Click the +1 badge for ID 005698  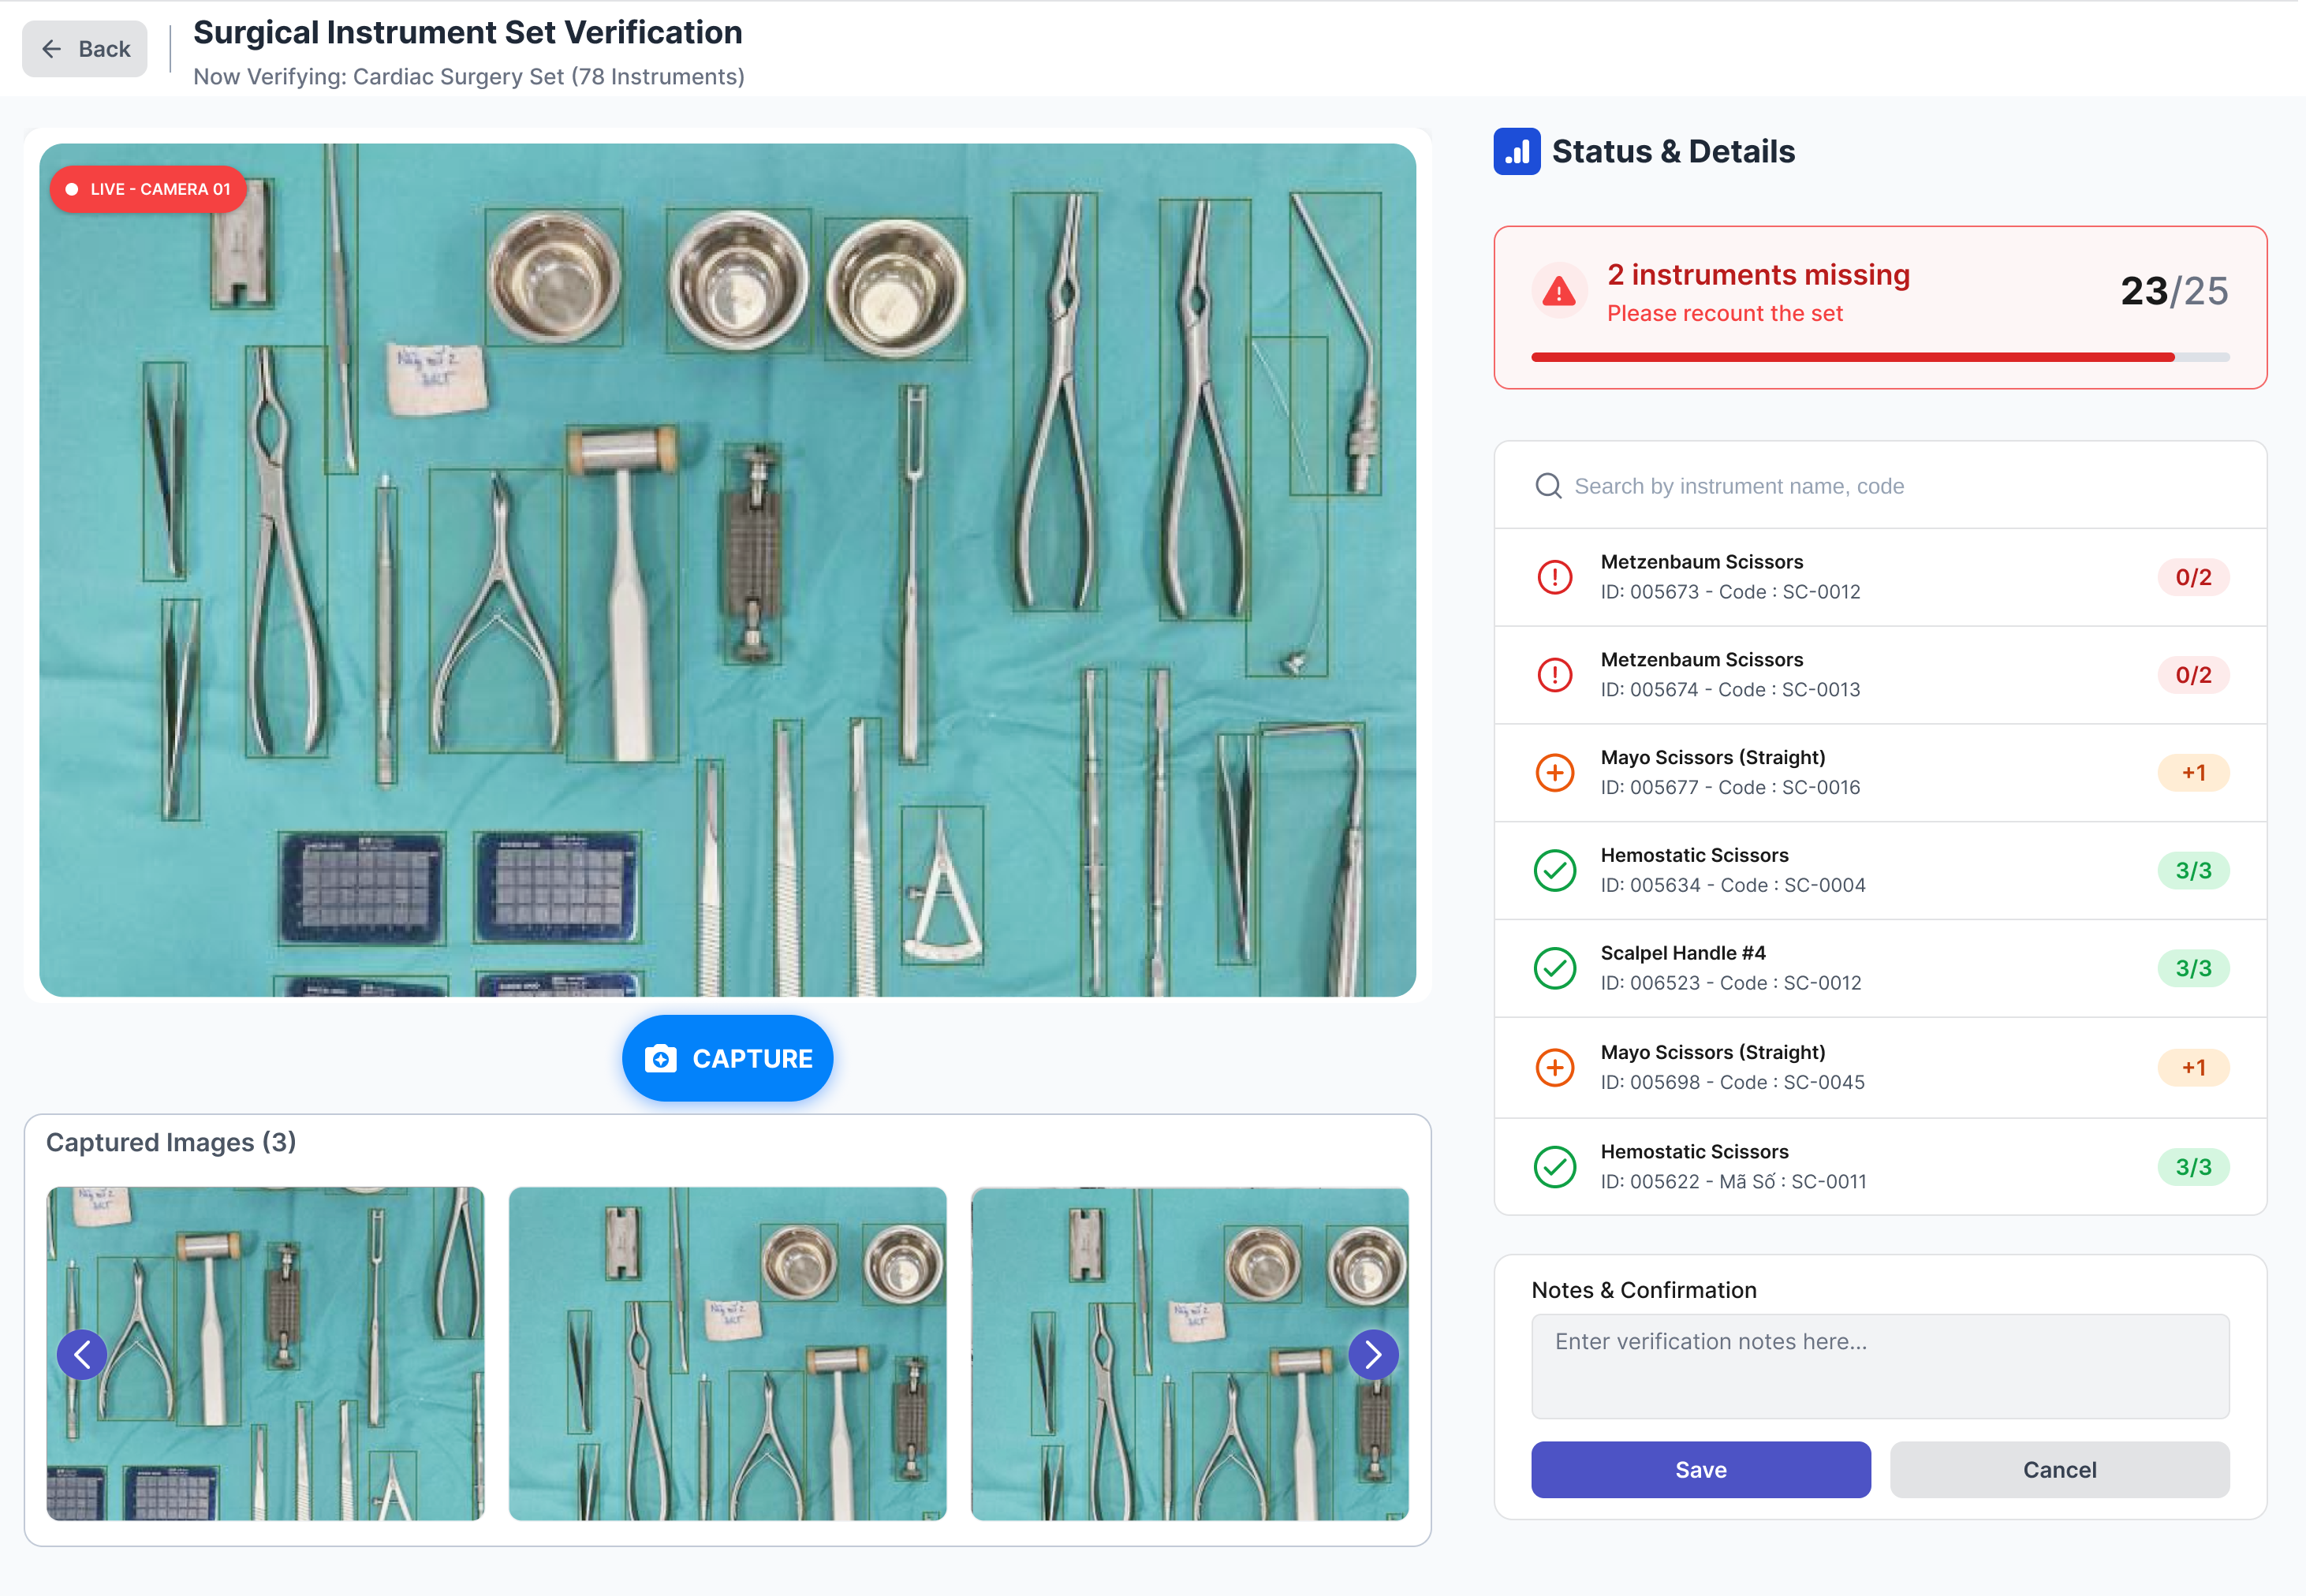[x=2193, y=1067]
